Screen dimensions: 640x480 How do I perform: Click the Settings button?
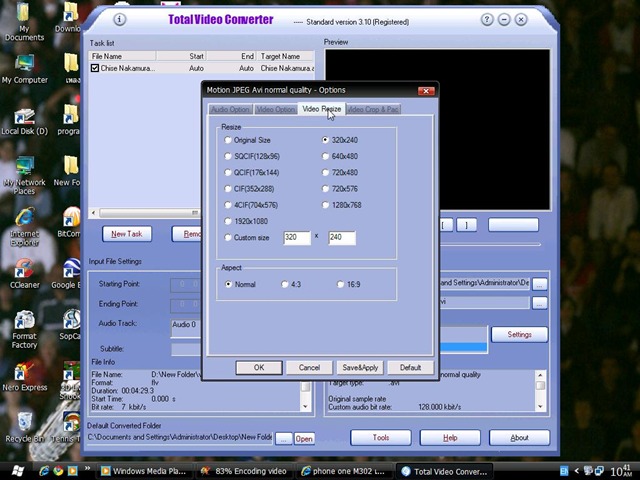coord(519,334)
